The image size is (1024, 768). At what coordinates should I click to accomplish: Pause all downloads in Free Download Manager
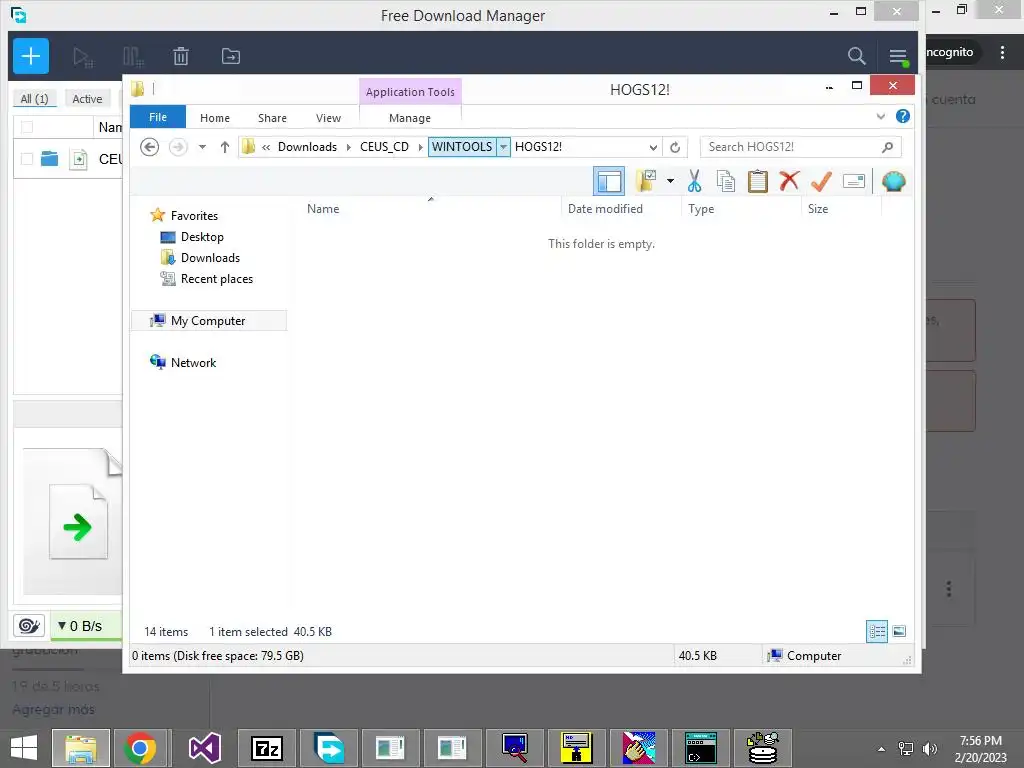133,57
